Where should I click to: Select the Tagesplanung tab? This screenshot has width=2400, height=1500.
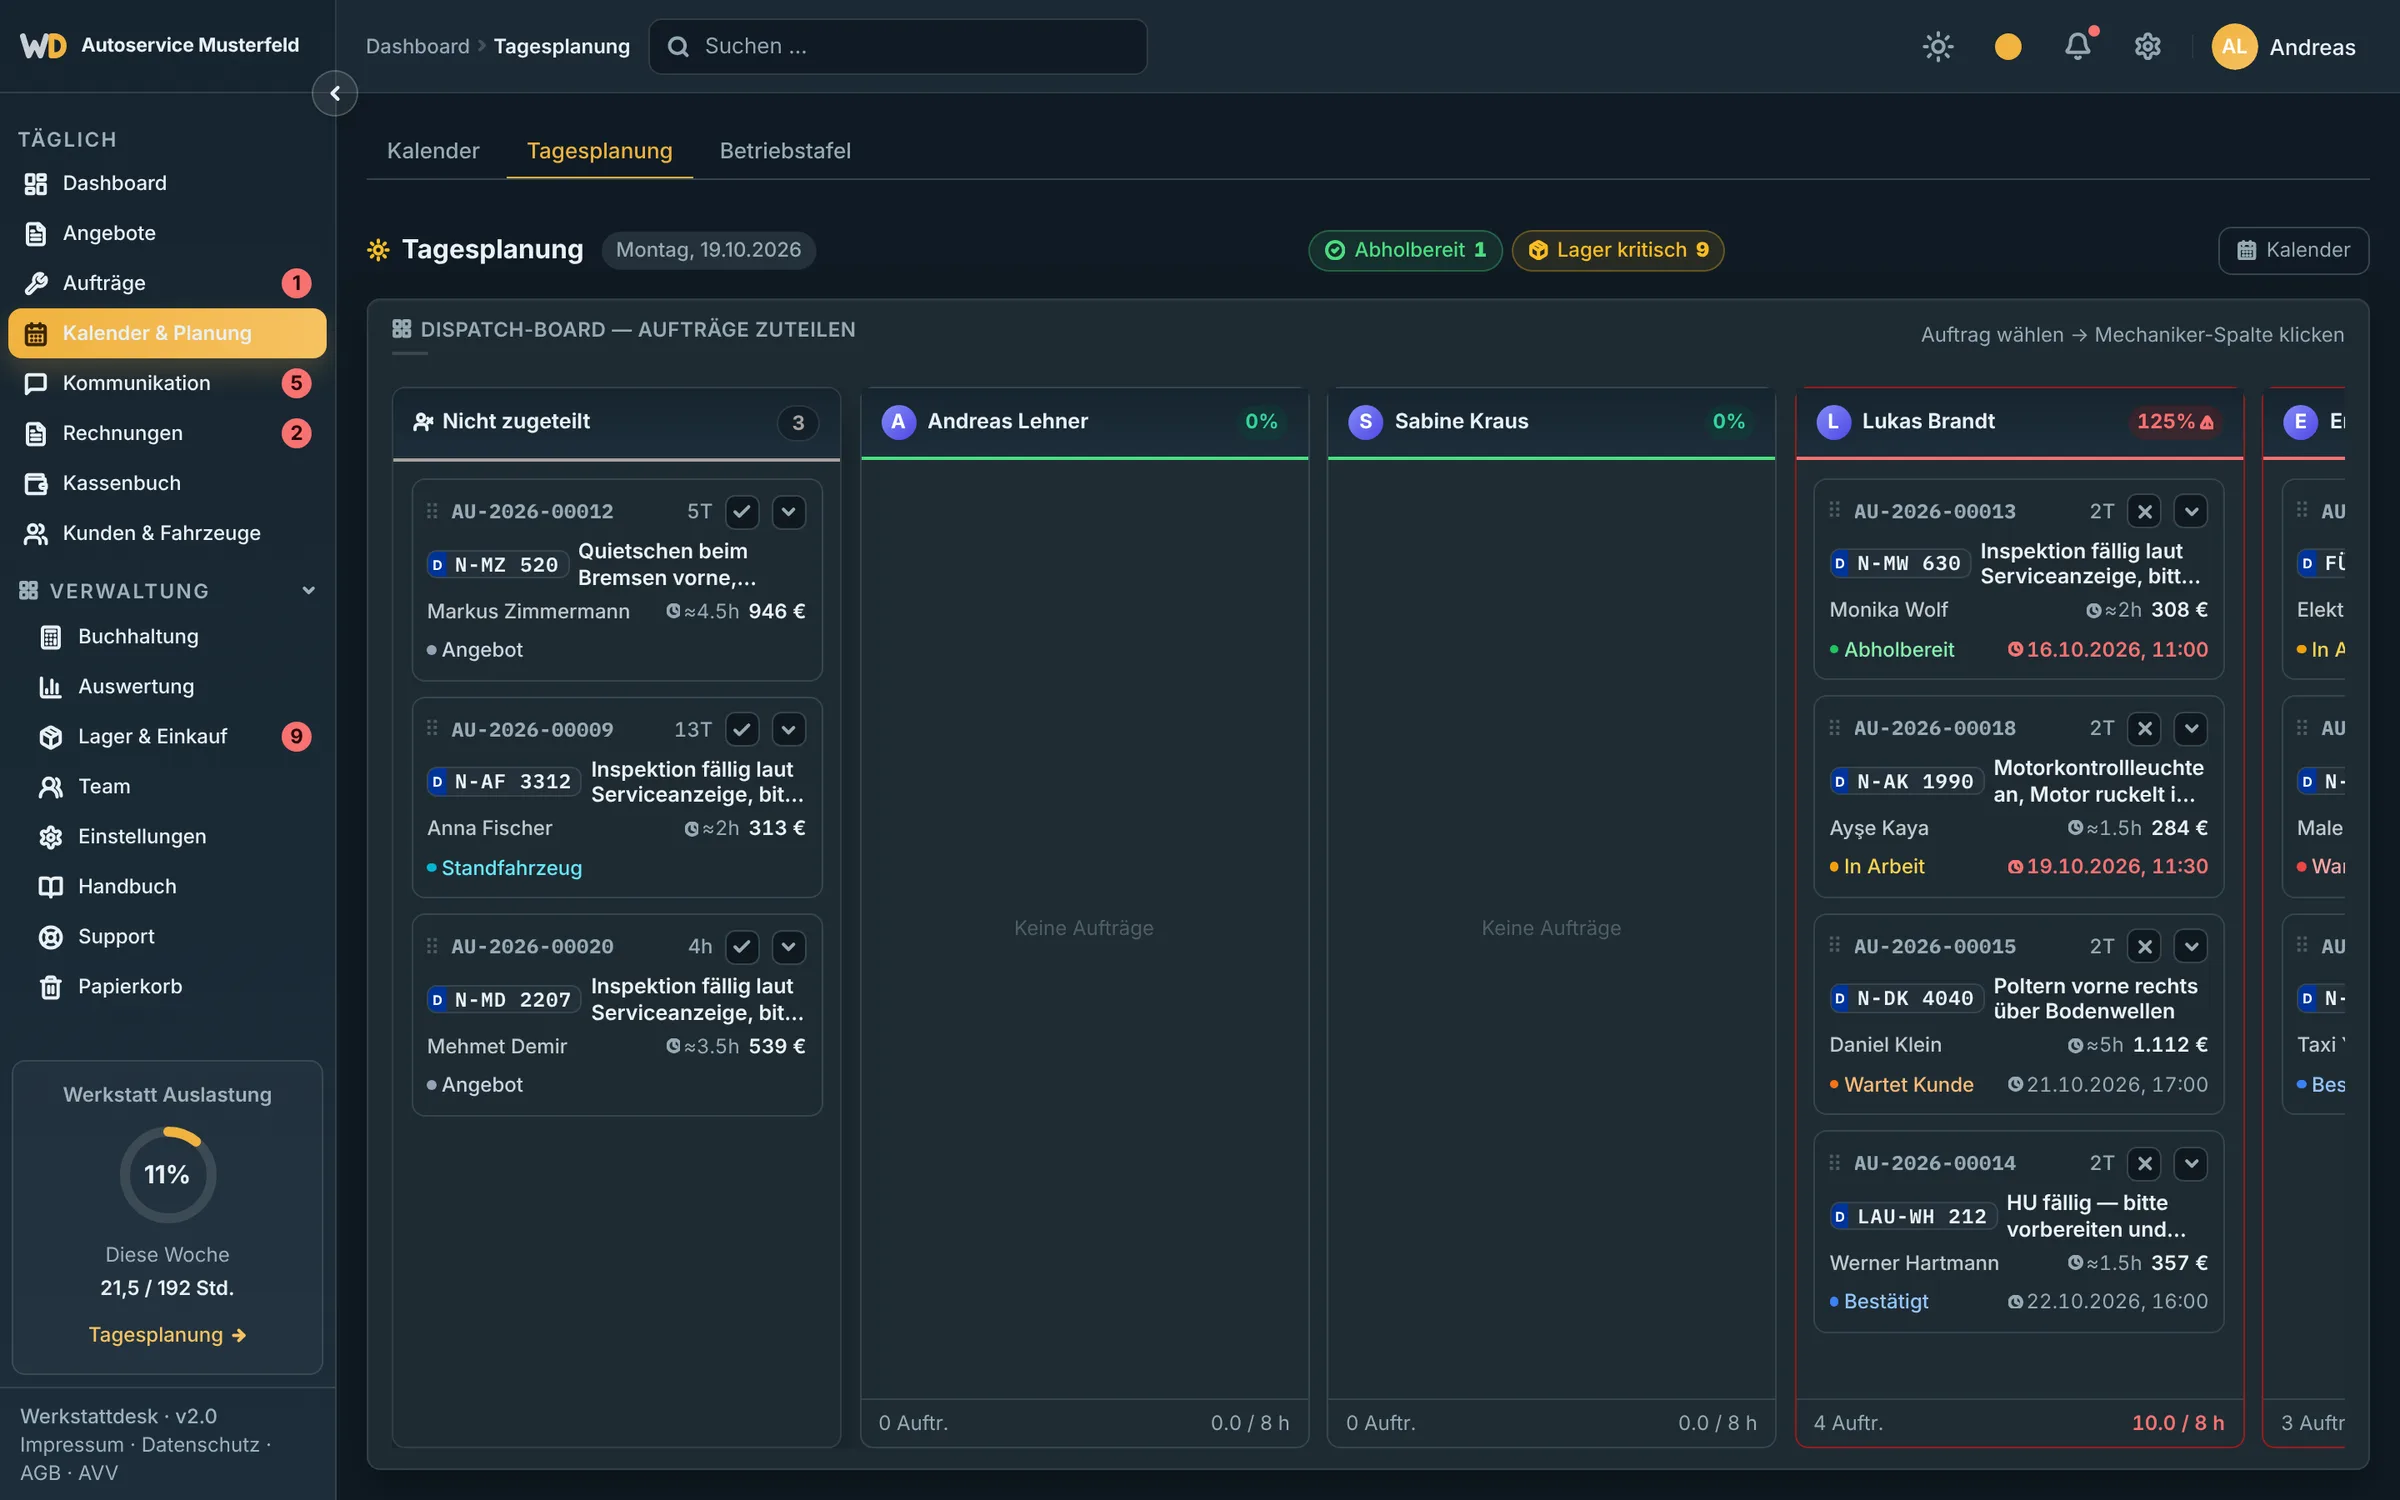coord(599,151)
